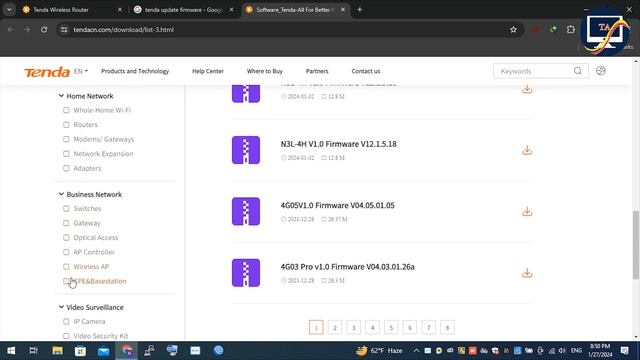The image size is (640, 360).
Task: Open the EN language dropdown
Action: pos(81,71)
